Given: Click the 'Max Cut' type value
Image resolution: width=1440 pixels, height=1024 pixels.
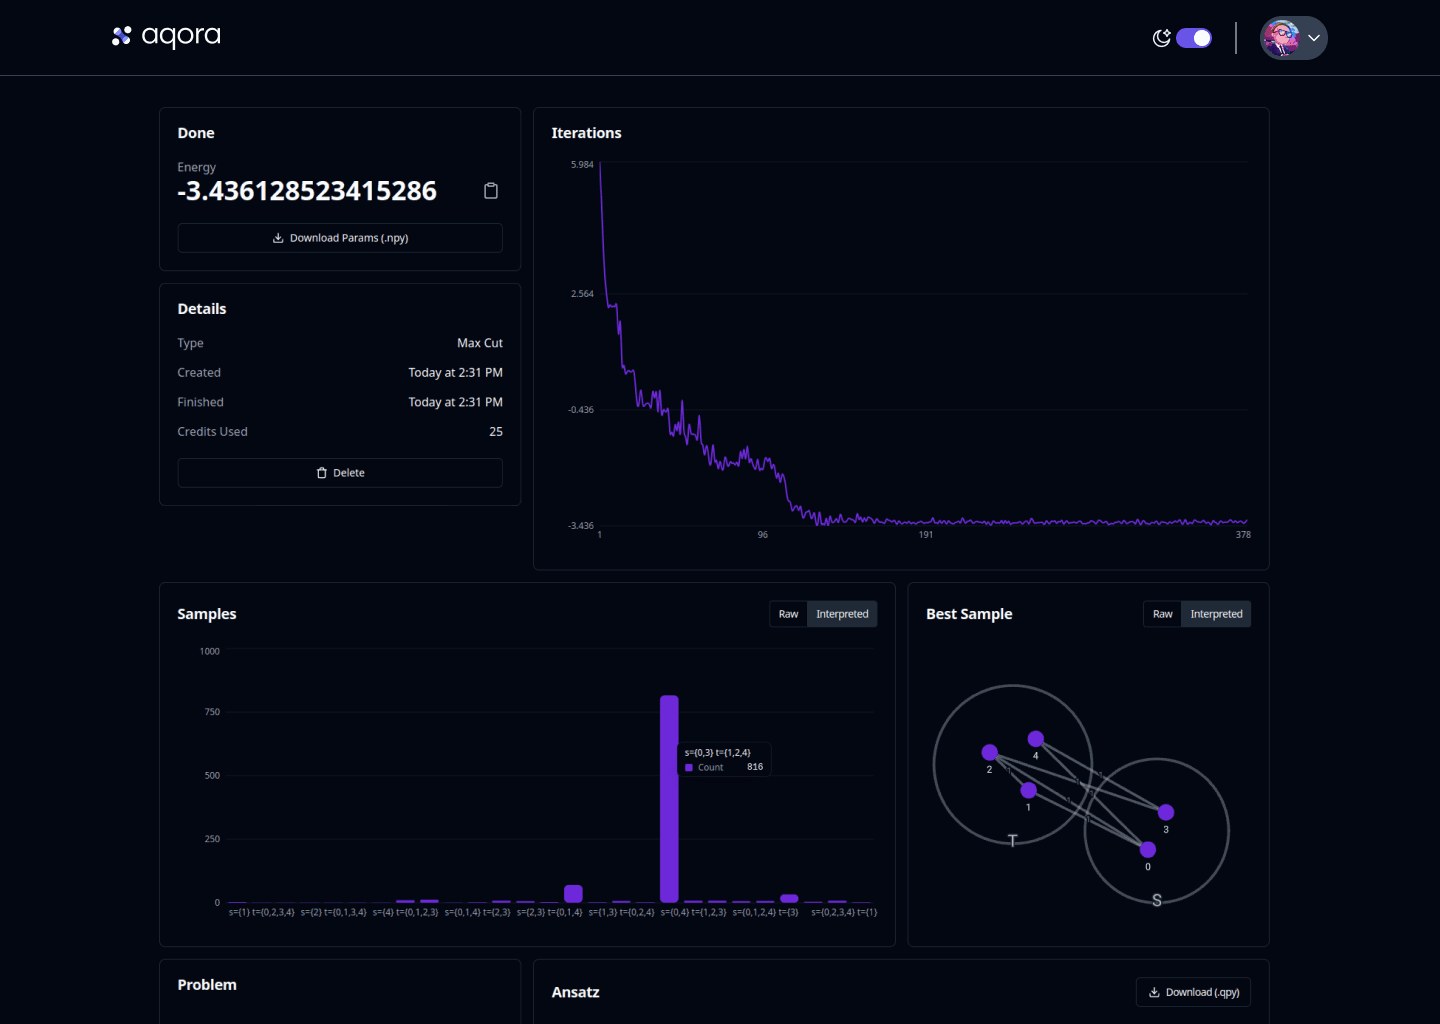Looking at the screenshot, I should coord(480,343).
